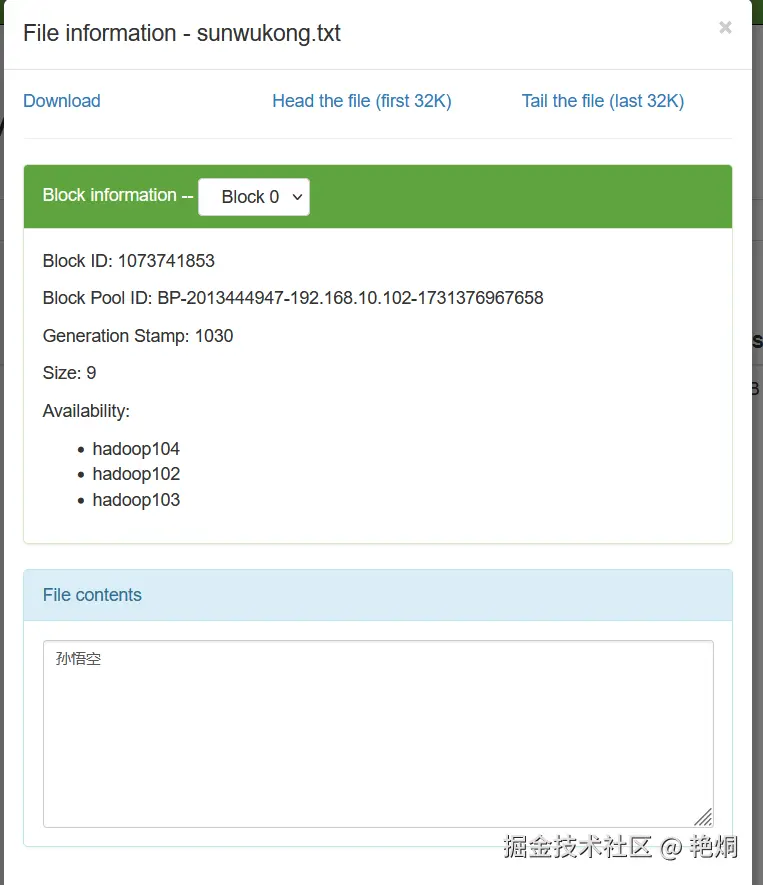Click the 孙悟空 text in file contents

pos(78,659)
